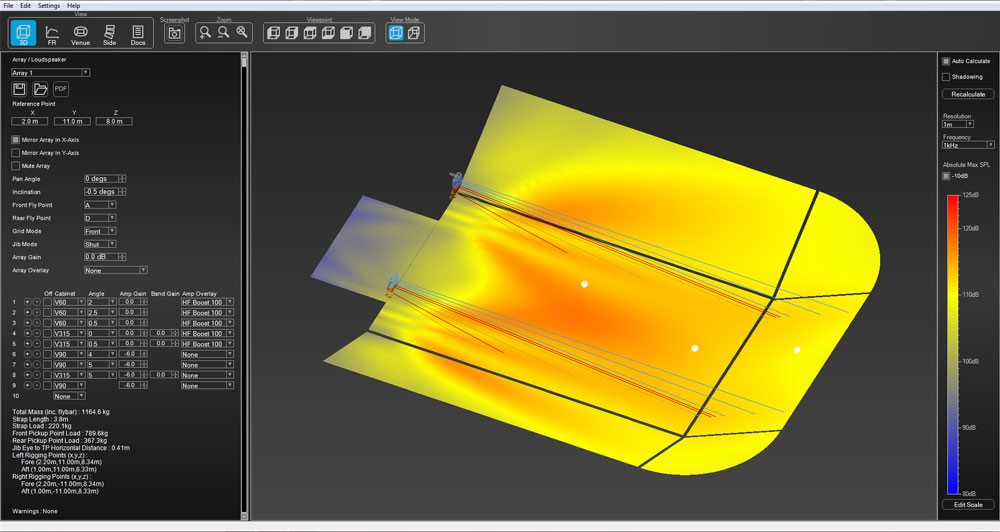Click the Edit Scale button
Viewport: 1000px width, 532px height.
[968, 504]
